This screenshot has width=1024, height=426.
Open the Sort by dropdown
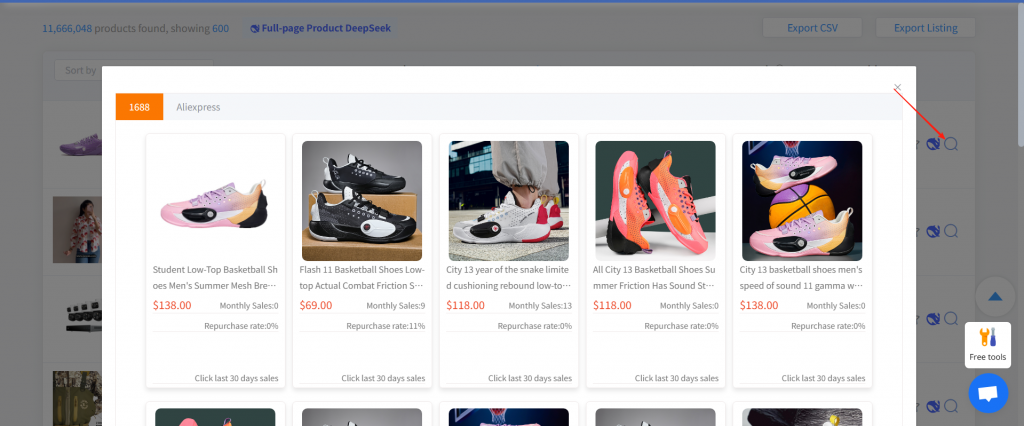click(134, 70)
